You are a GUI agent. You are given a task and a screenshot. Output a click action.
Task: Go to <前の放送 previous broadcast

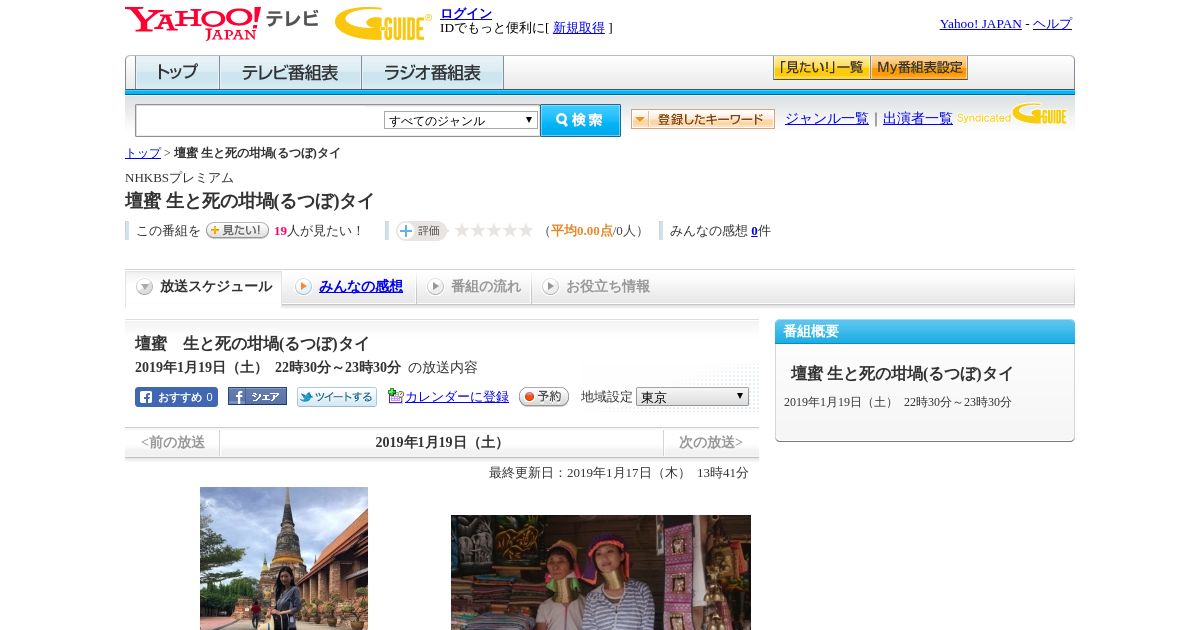coord(173,442)
